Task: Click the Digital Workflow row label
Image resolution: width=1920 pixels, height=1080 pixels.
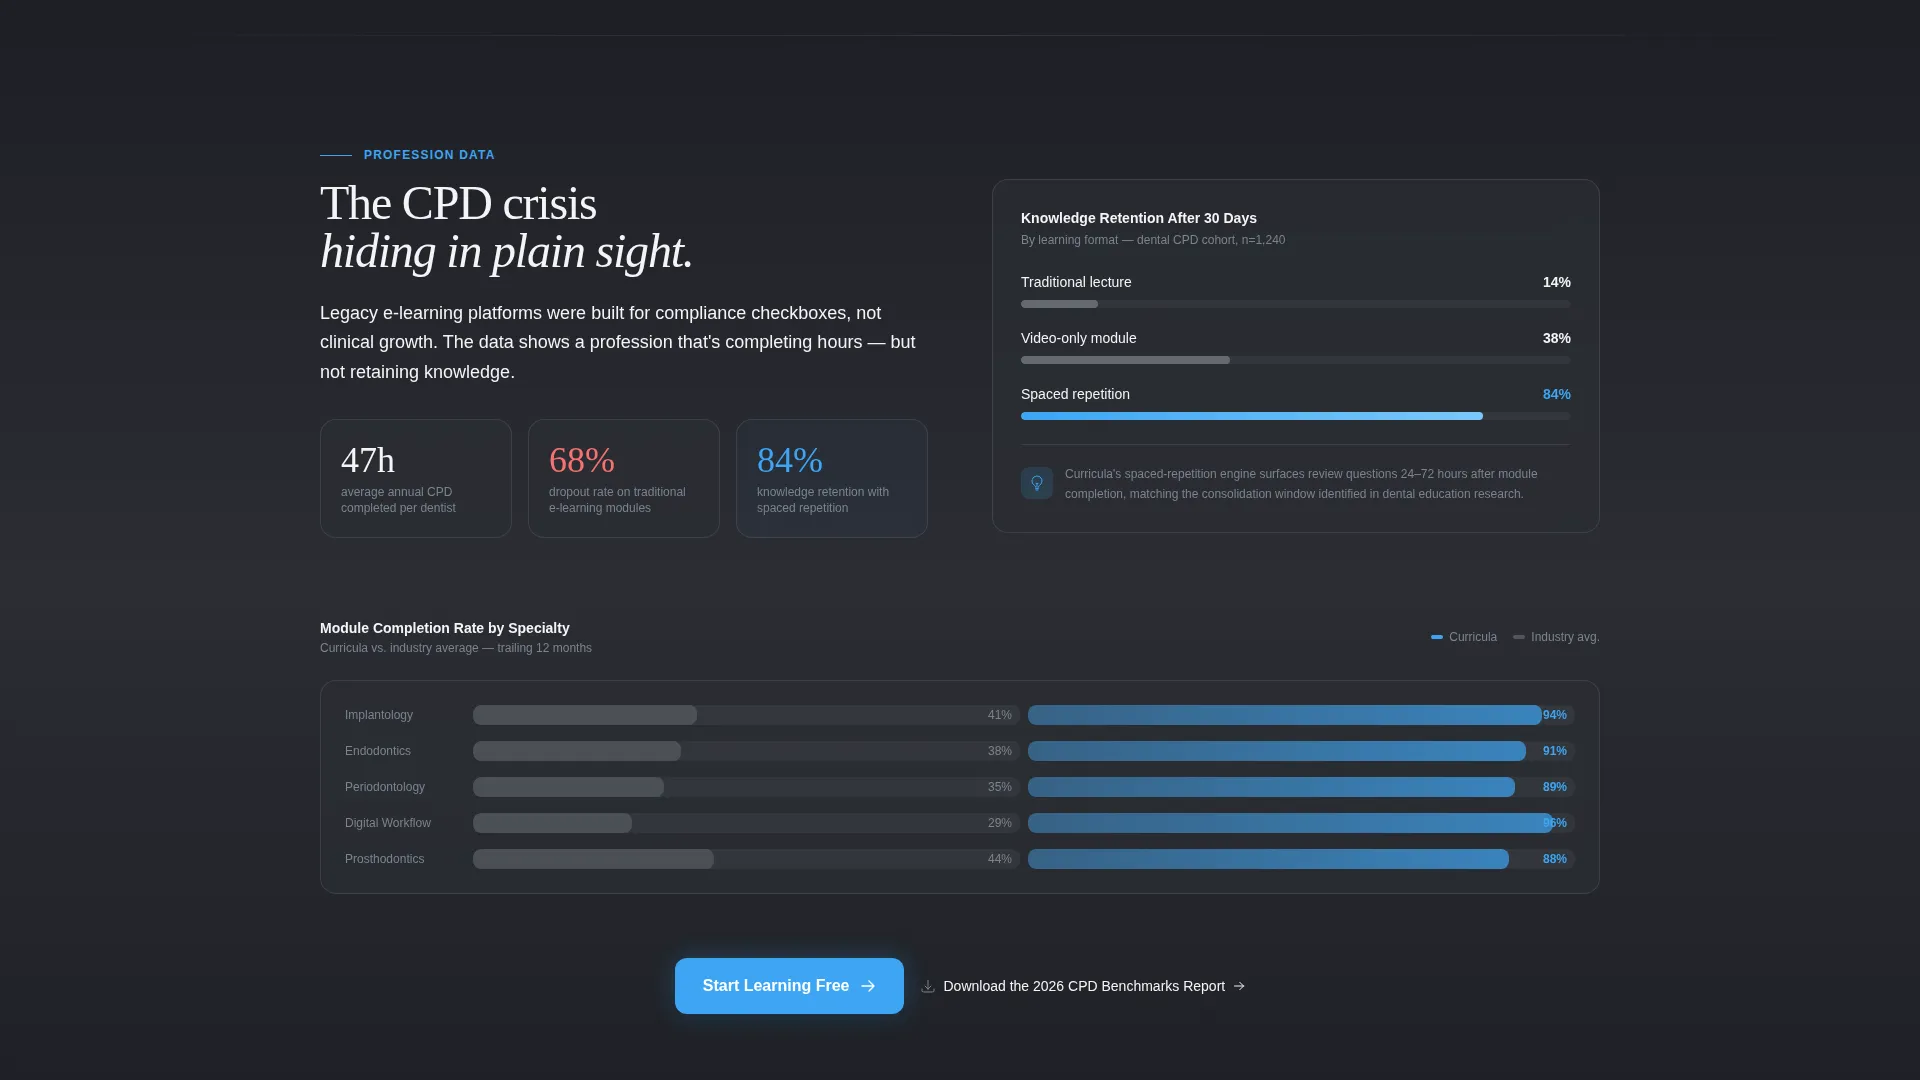Action: point(388,823)
